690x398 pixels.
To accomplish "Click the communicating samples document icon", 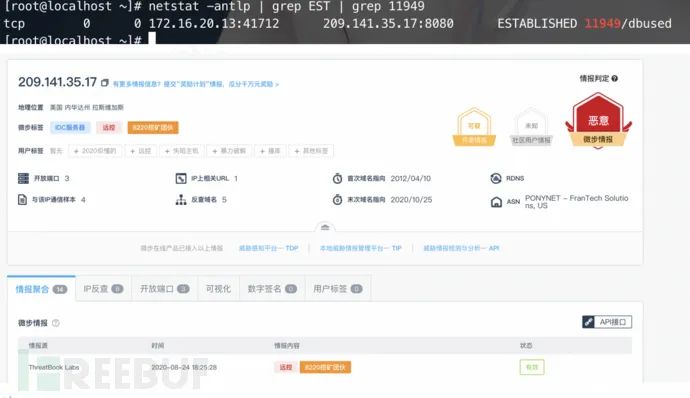I will (22, 199).
